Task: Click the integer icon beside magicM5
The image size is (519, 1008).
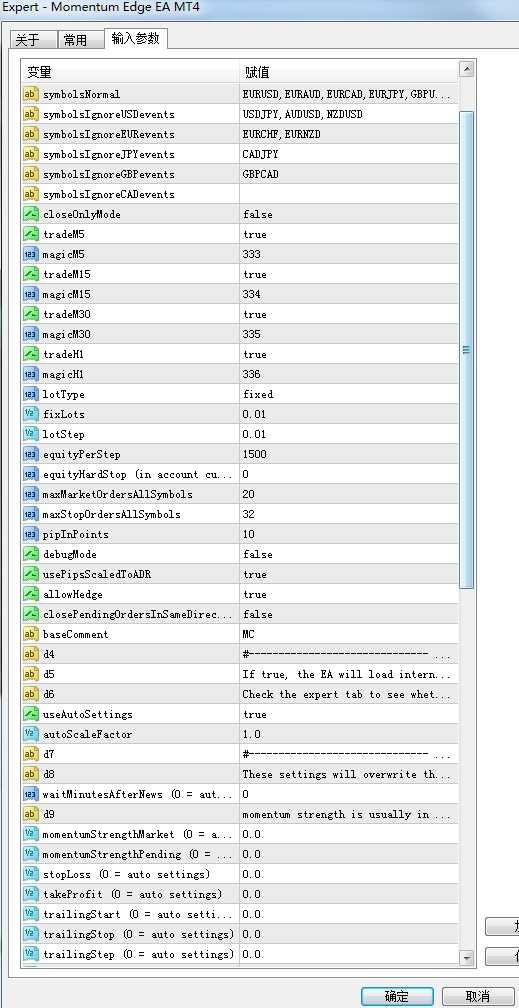Action: 31,254
